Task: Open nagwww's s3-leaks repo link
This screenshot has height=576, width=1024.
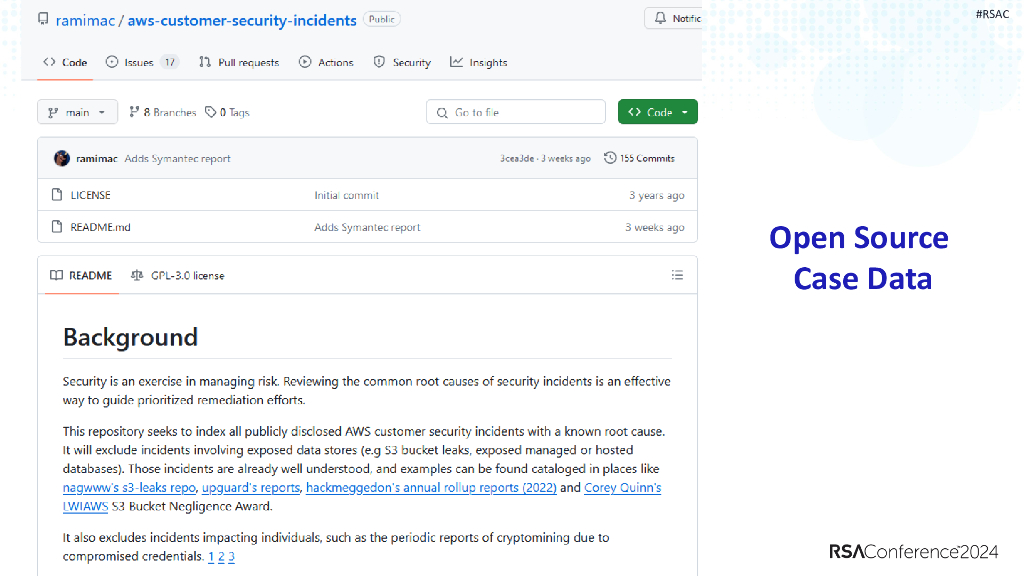Action: click(x=129, y=488)
